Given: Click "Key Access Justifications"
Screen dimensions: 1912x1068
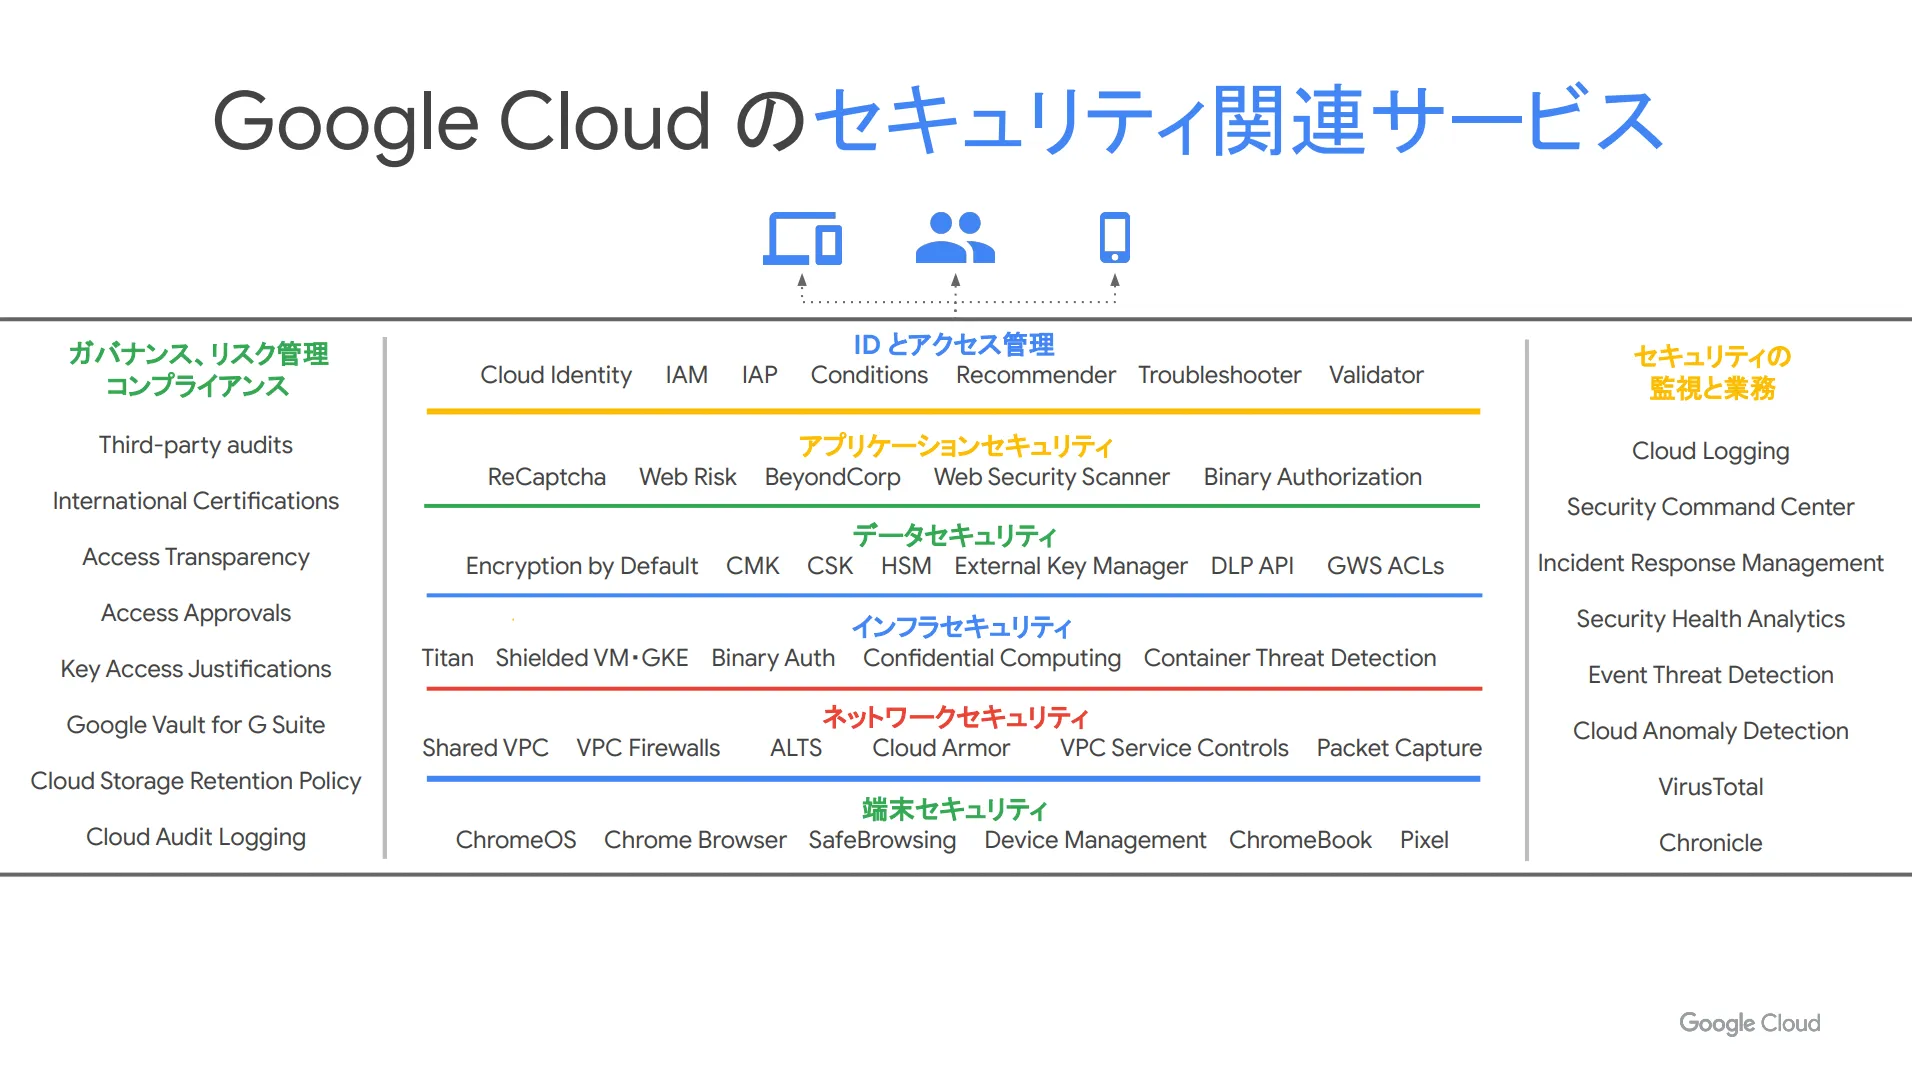Looking at the screenshot, I should (x=196, y=670).
